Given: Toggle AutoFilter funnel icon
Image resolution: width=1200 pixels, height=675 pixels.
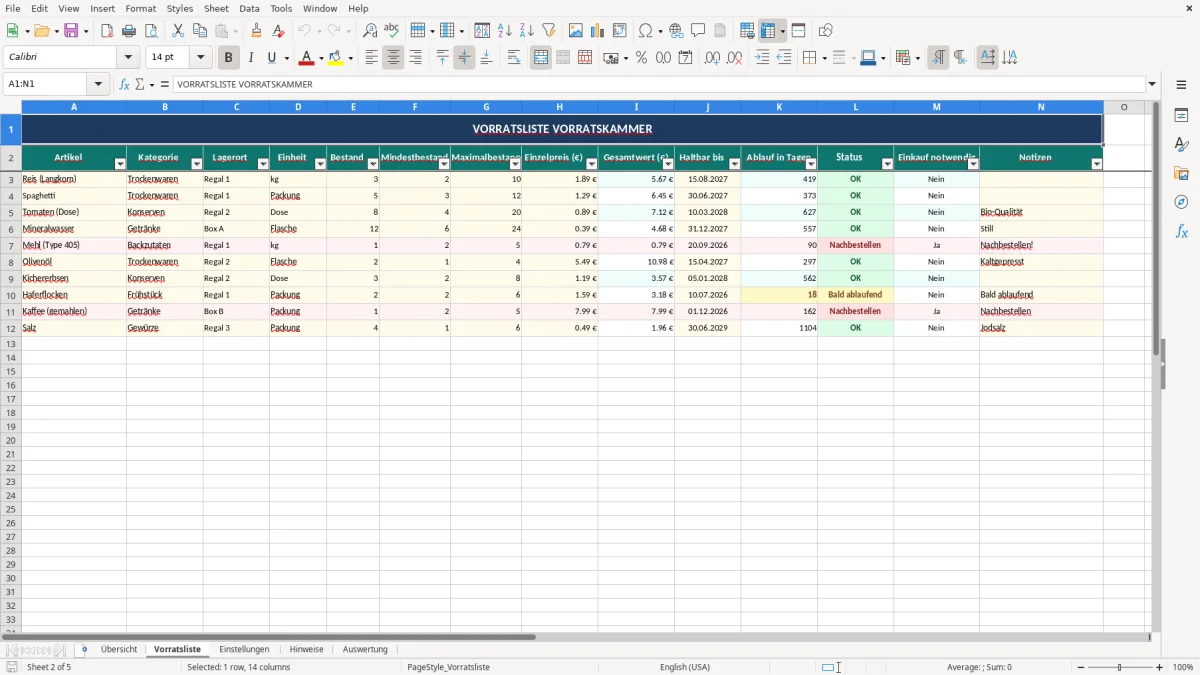Looking at the screenshot, I should pyautogui.click(x=549, y=31).
